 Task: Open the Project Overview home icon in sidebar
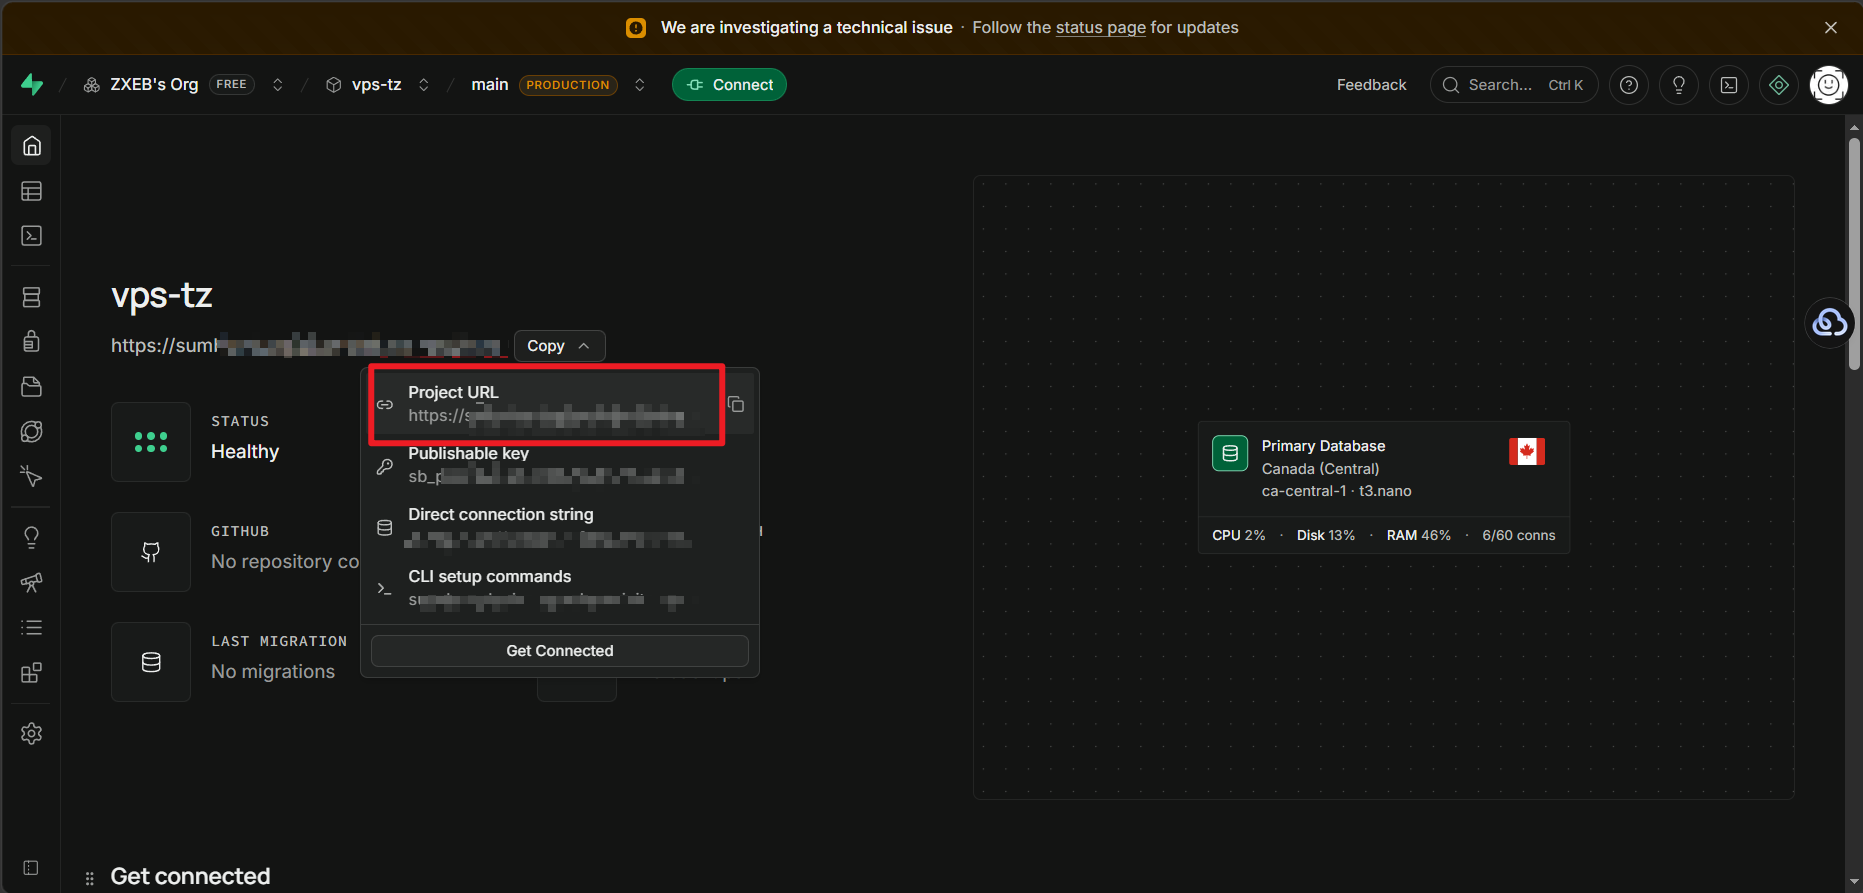[x=32, y=146]
